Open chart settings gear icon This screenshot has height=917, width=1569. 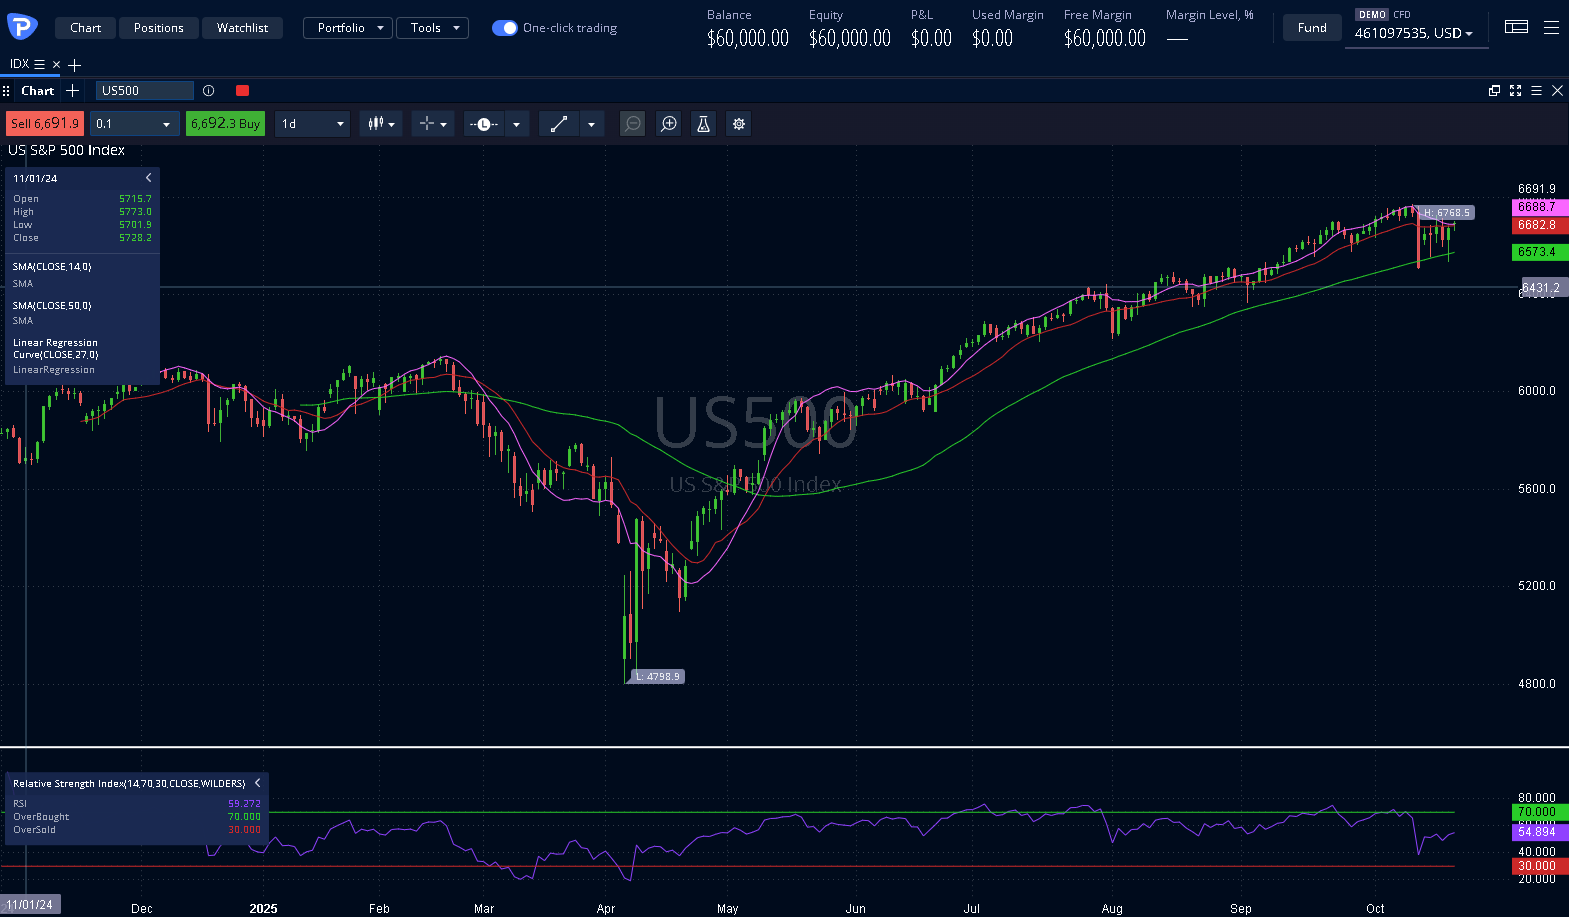pyautogui.click(x=739, y=124)
